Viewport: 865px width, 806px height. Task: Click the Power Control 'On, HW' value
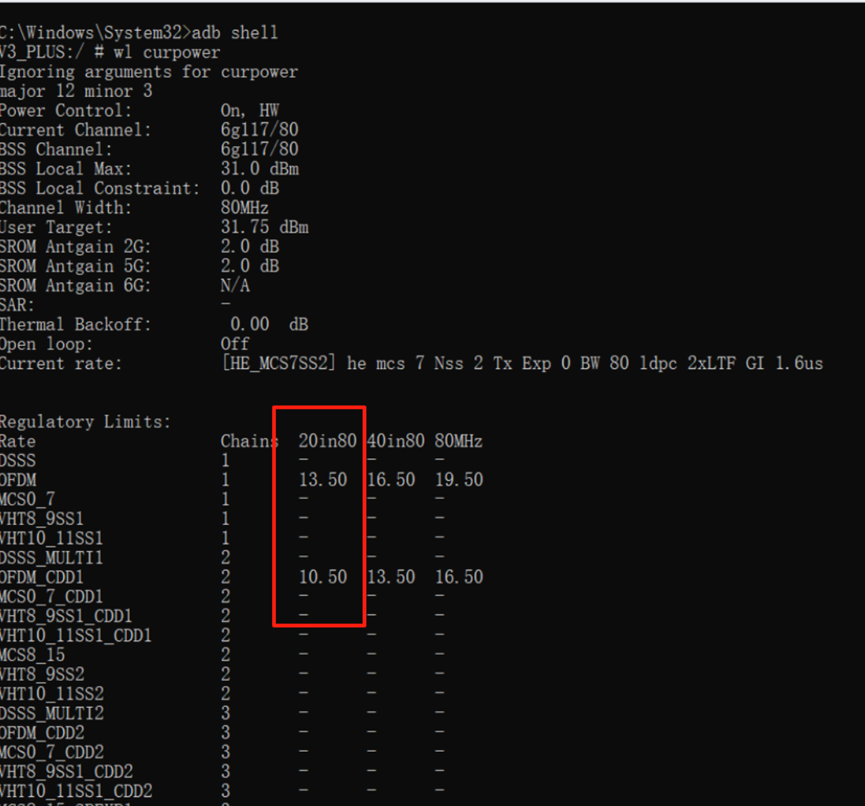pyautogui.click(x=249, y=110)
